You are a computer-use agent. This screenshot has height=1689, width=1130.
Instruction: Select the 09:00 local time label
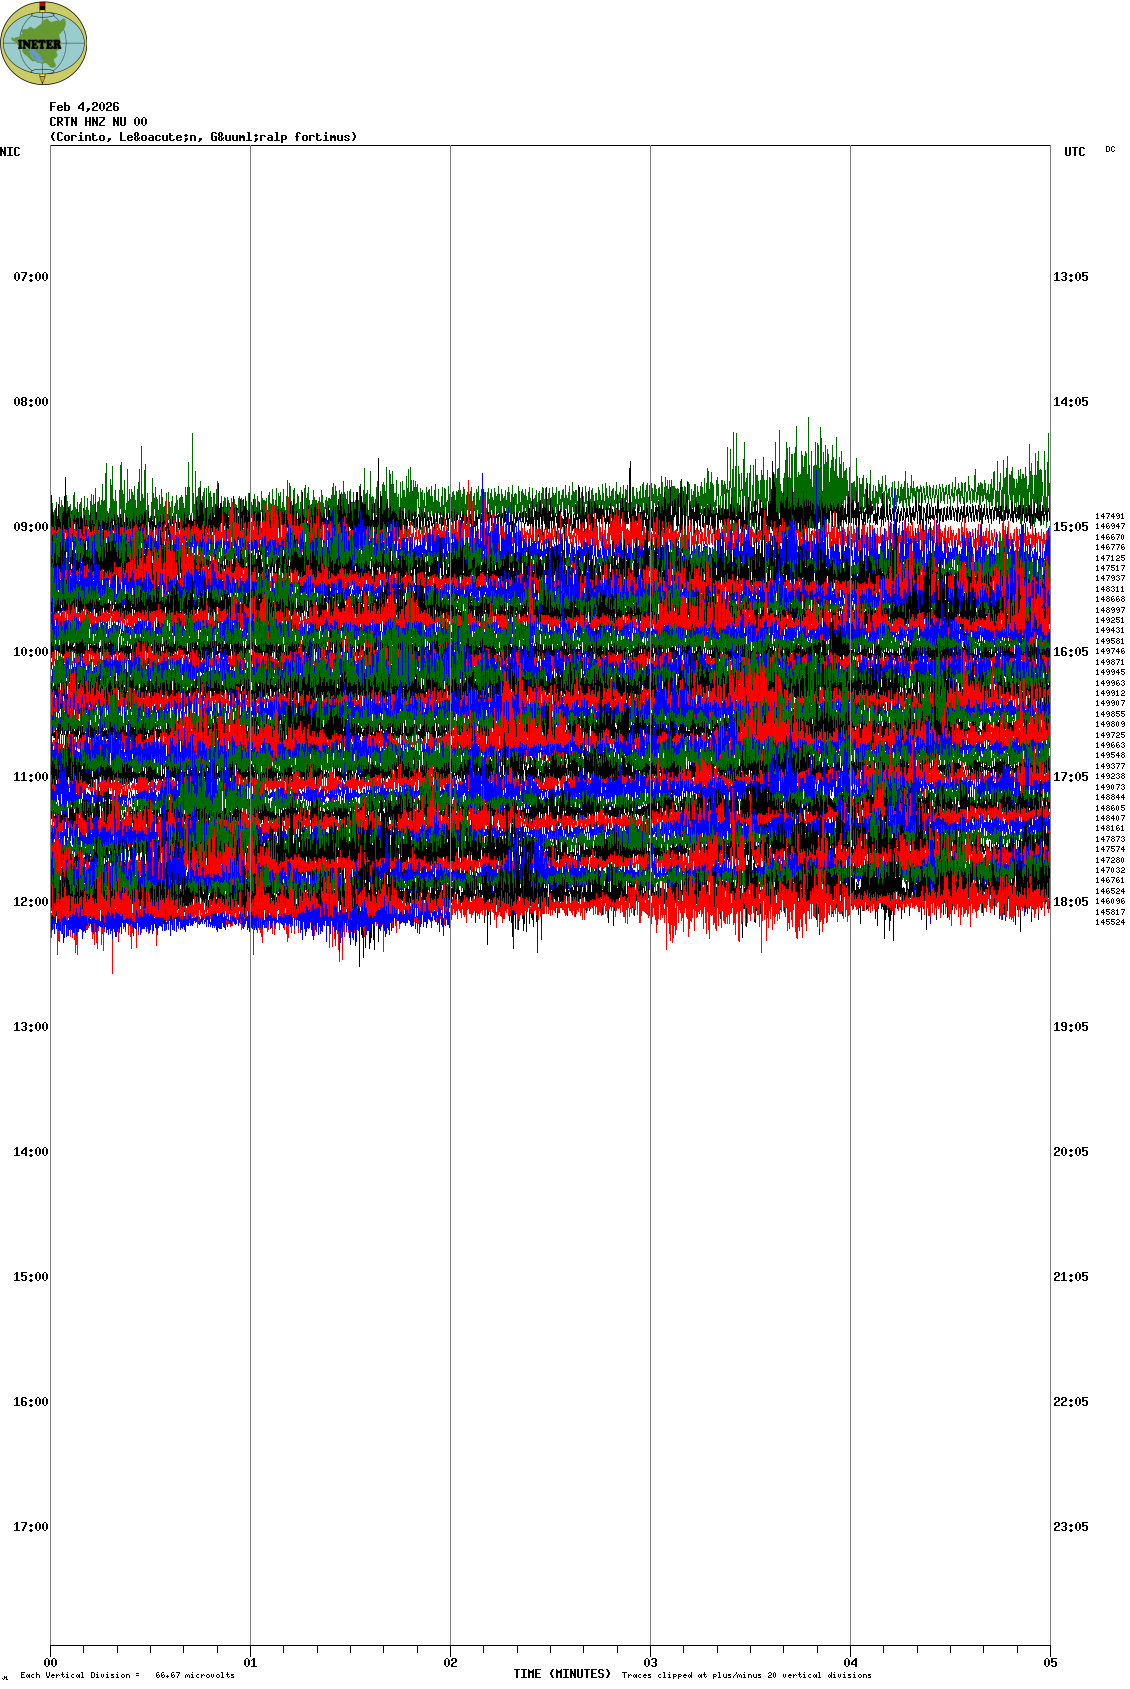pos(30,527)
